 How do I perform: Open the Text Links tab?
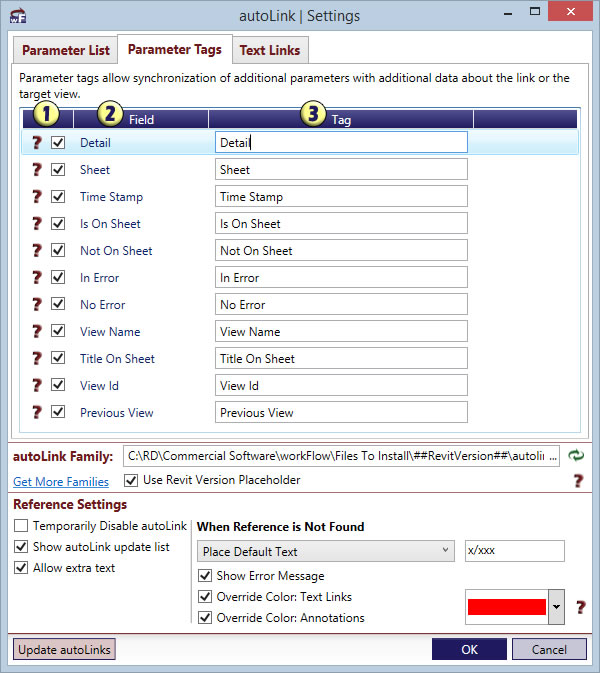(270, 50)
